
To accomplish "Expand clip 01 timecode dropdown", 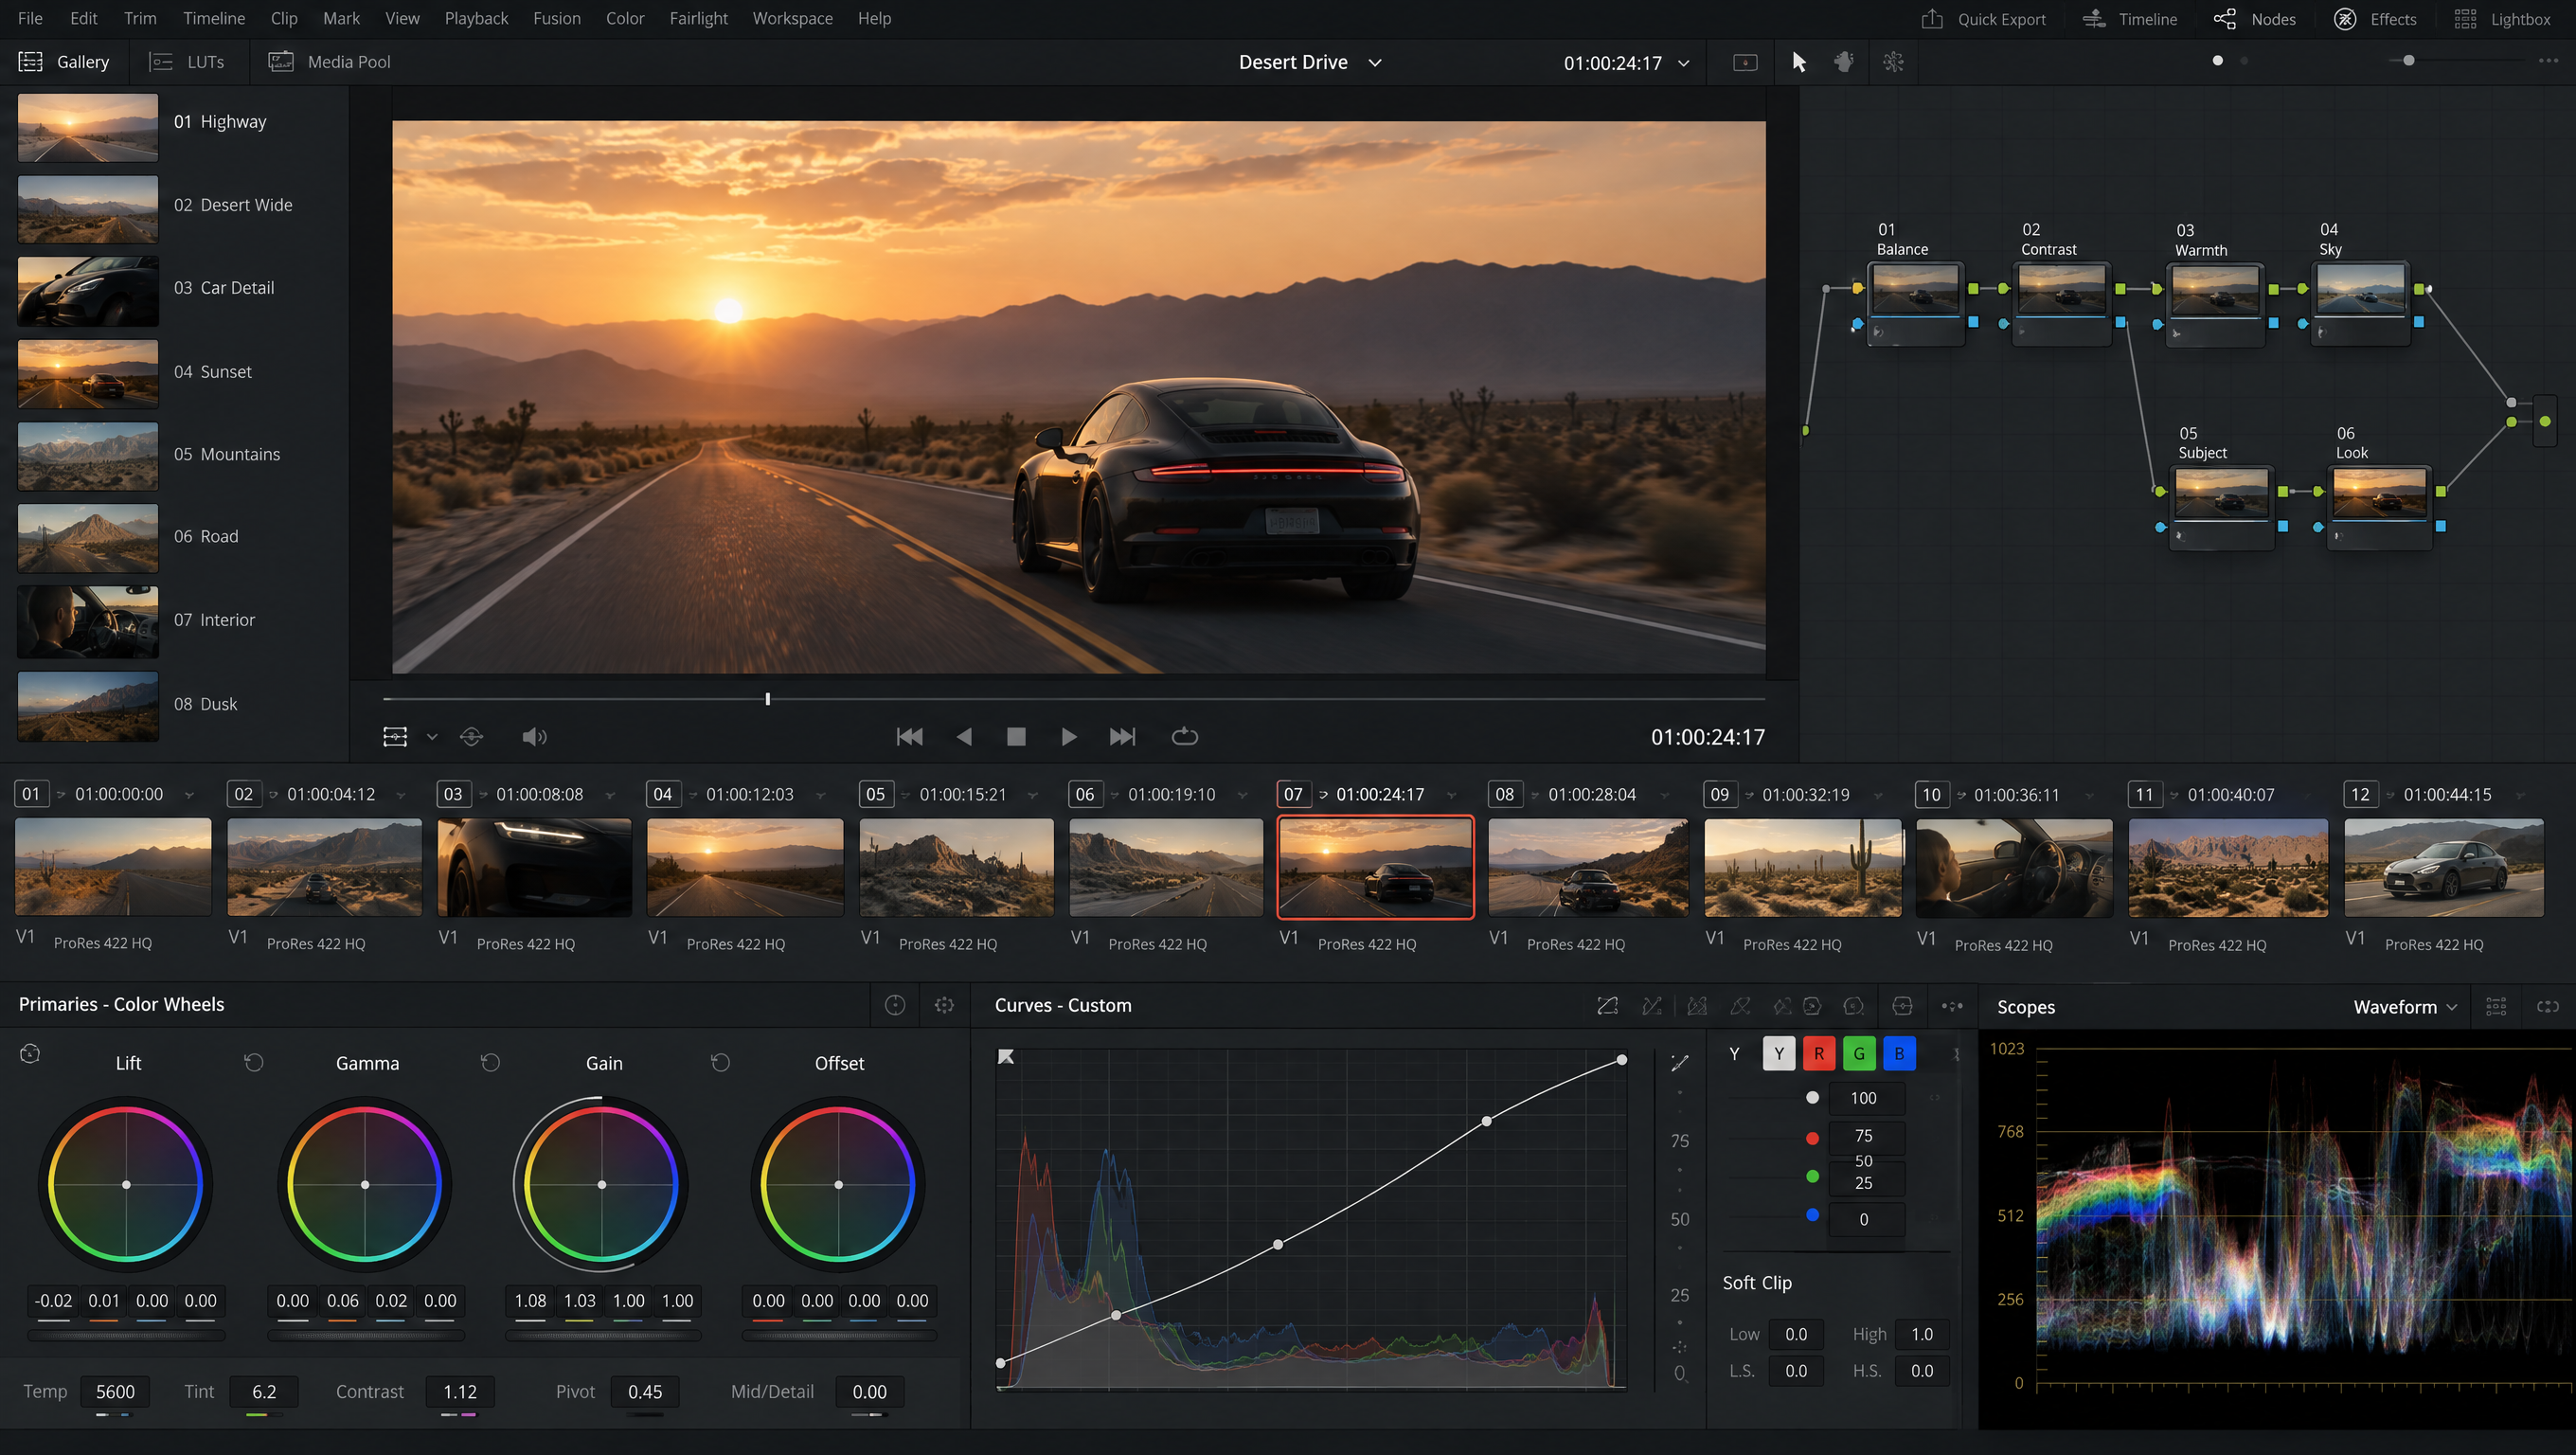I will pyautogui.click(x=189, y=795).
